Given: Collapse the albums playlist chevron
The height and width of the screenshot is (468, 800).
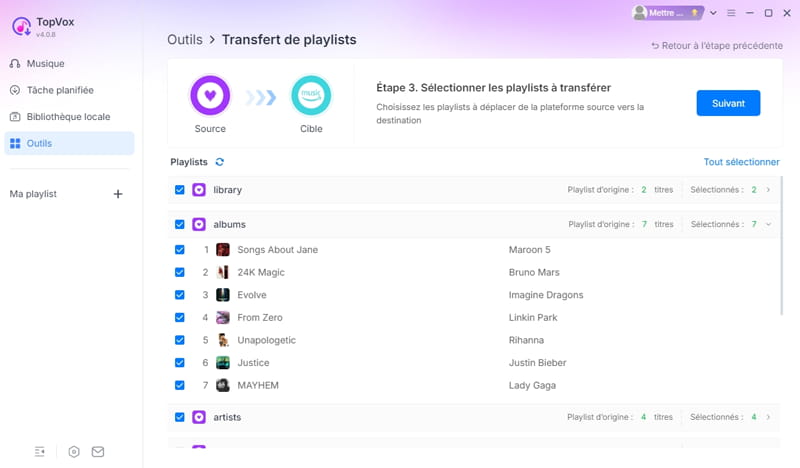Looking at the screenshot, I should 768,225.
